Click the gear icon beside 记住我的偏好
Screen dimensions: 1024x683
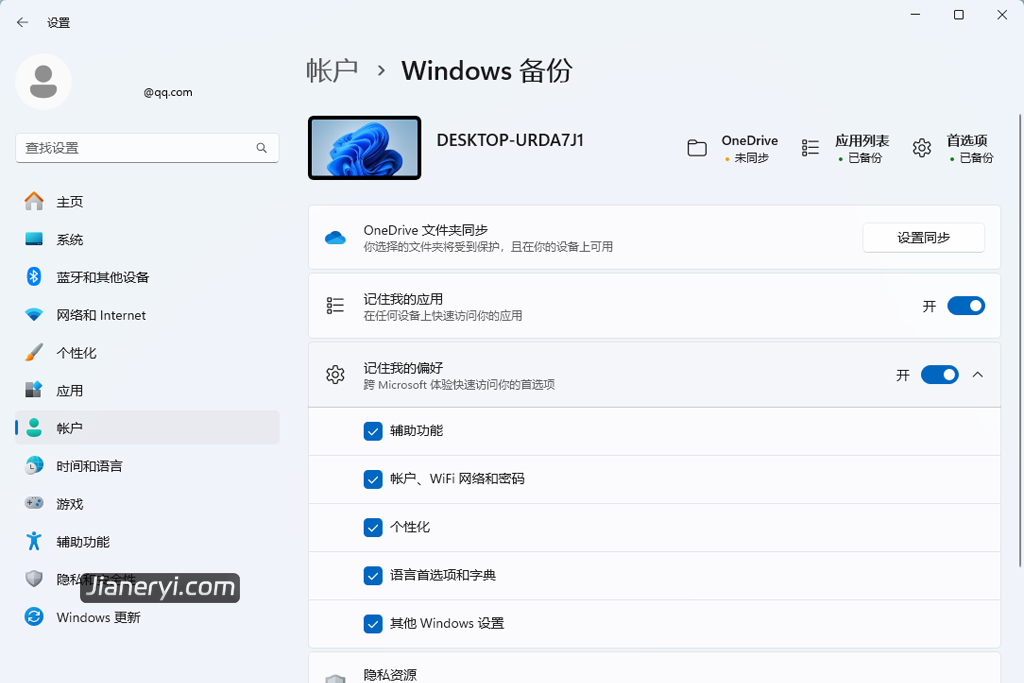point(335,375)
